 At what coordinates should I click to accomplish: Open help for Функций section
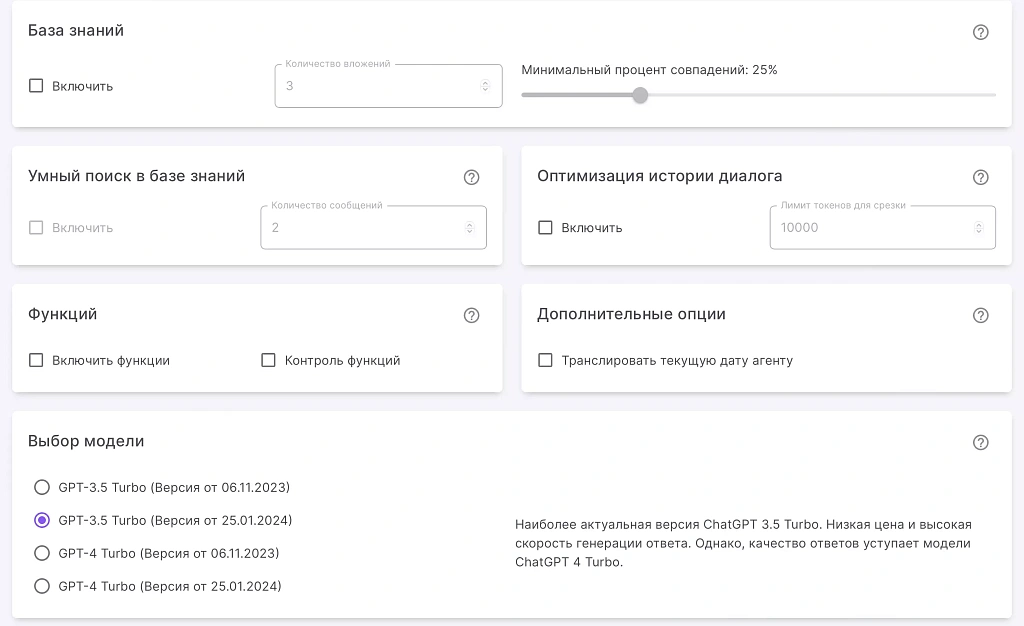pyautogui.click(x=471, y=315)
